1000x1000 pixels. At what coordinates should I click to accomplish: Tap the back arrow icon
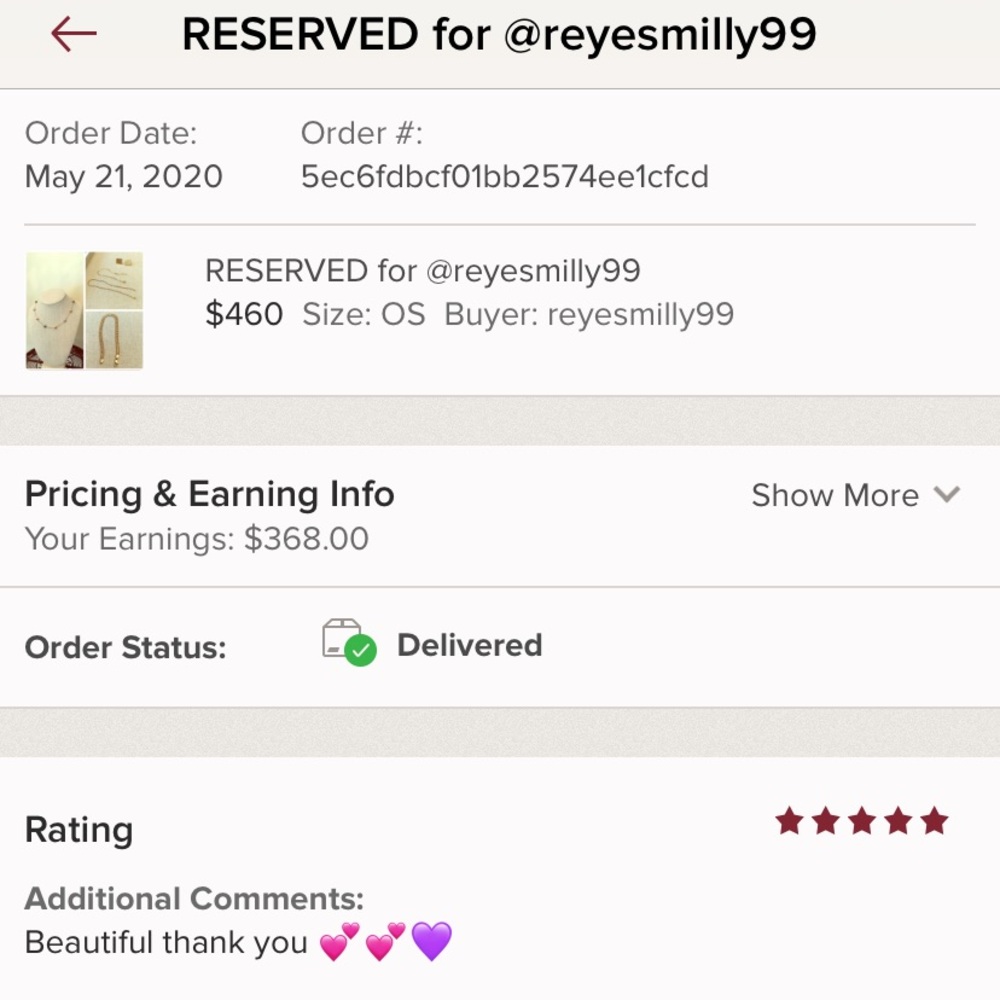pos(74,34)
